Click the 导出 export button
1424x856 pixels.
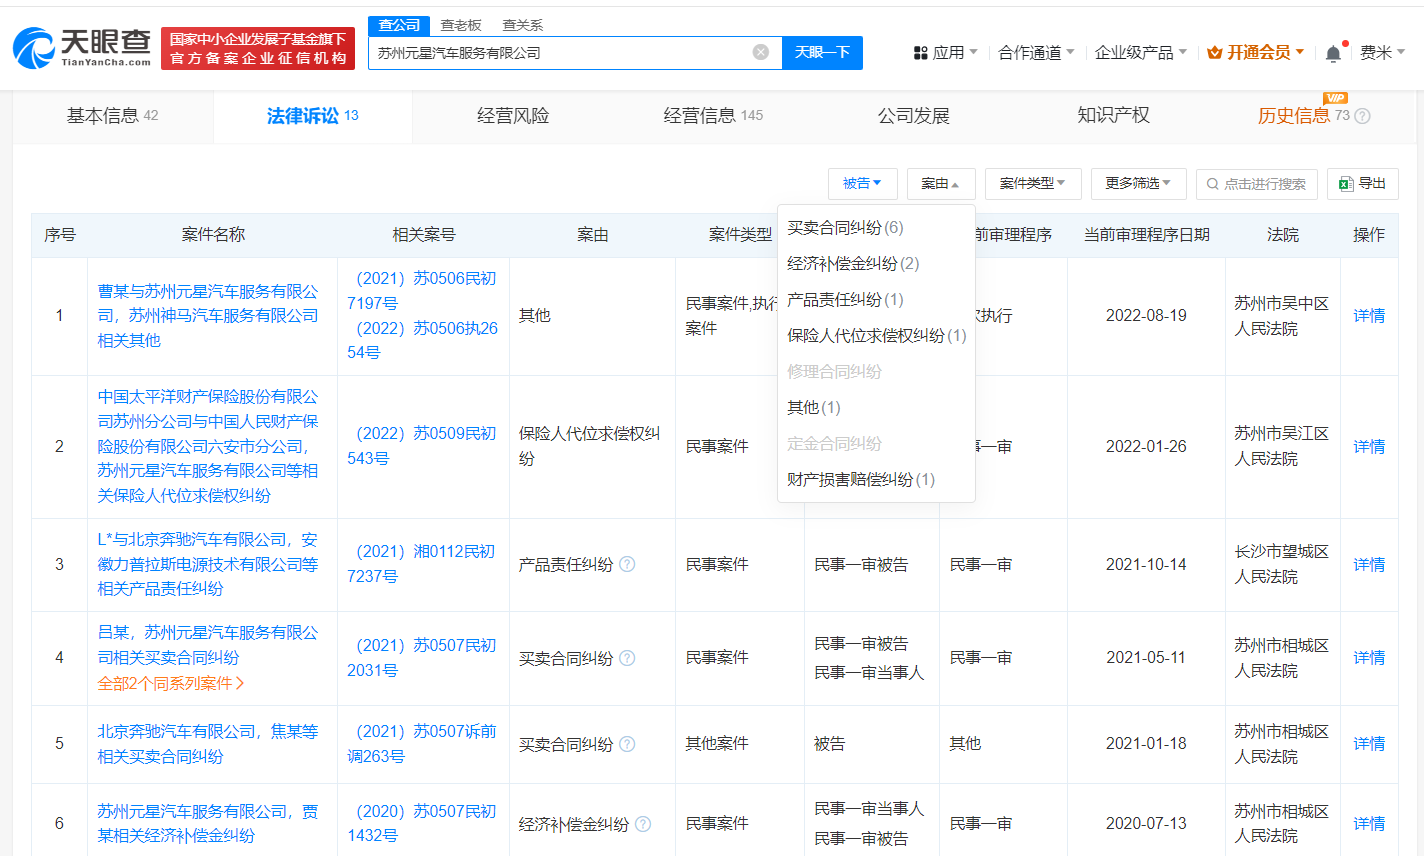pos(1362,184)
